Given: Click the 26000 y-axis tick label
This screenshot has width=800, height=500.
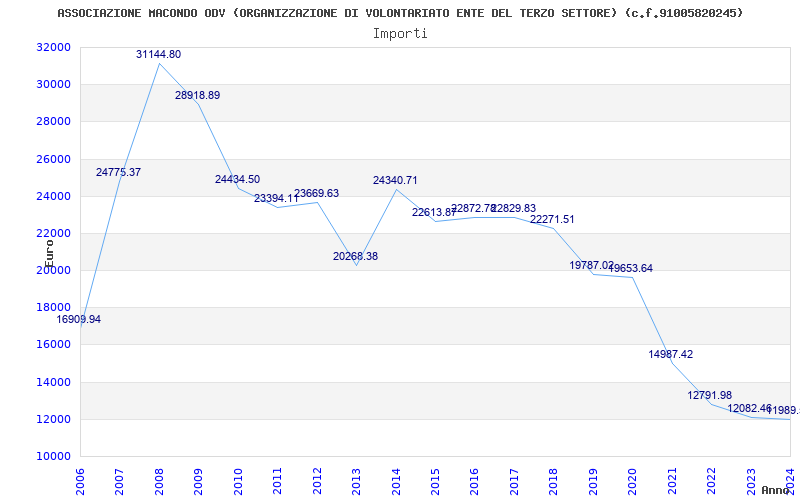Looking at the screenshot, I should click(53, 159).
